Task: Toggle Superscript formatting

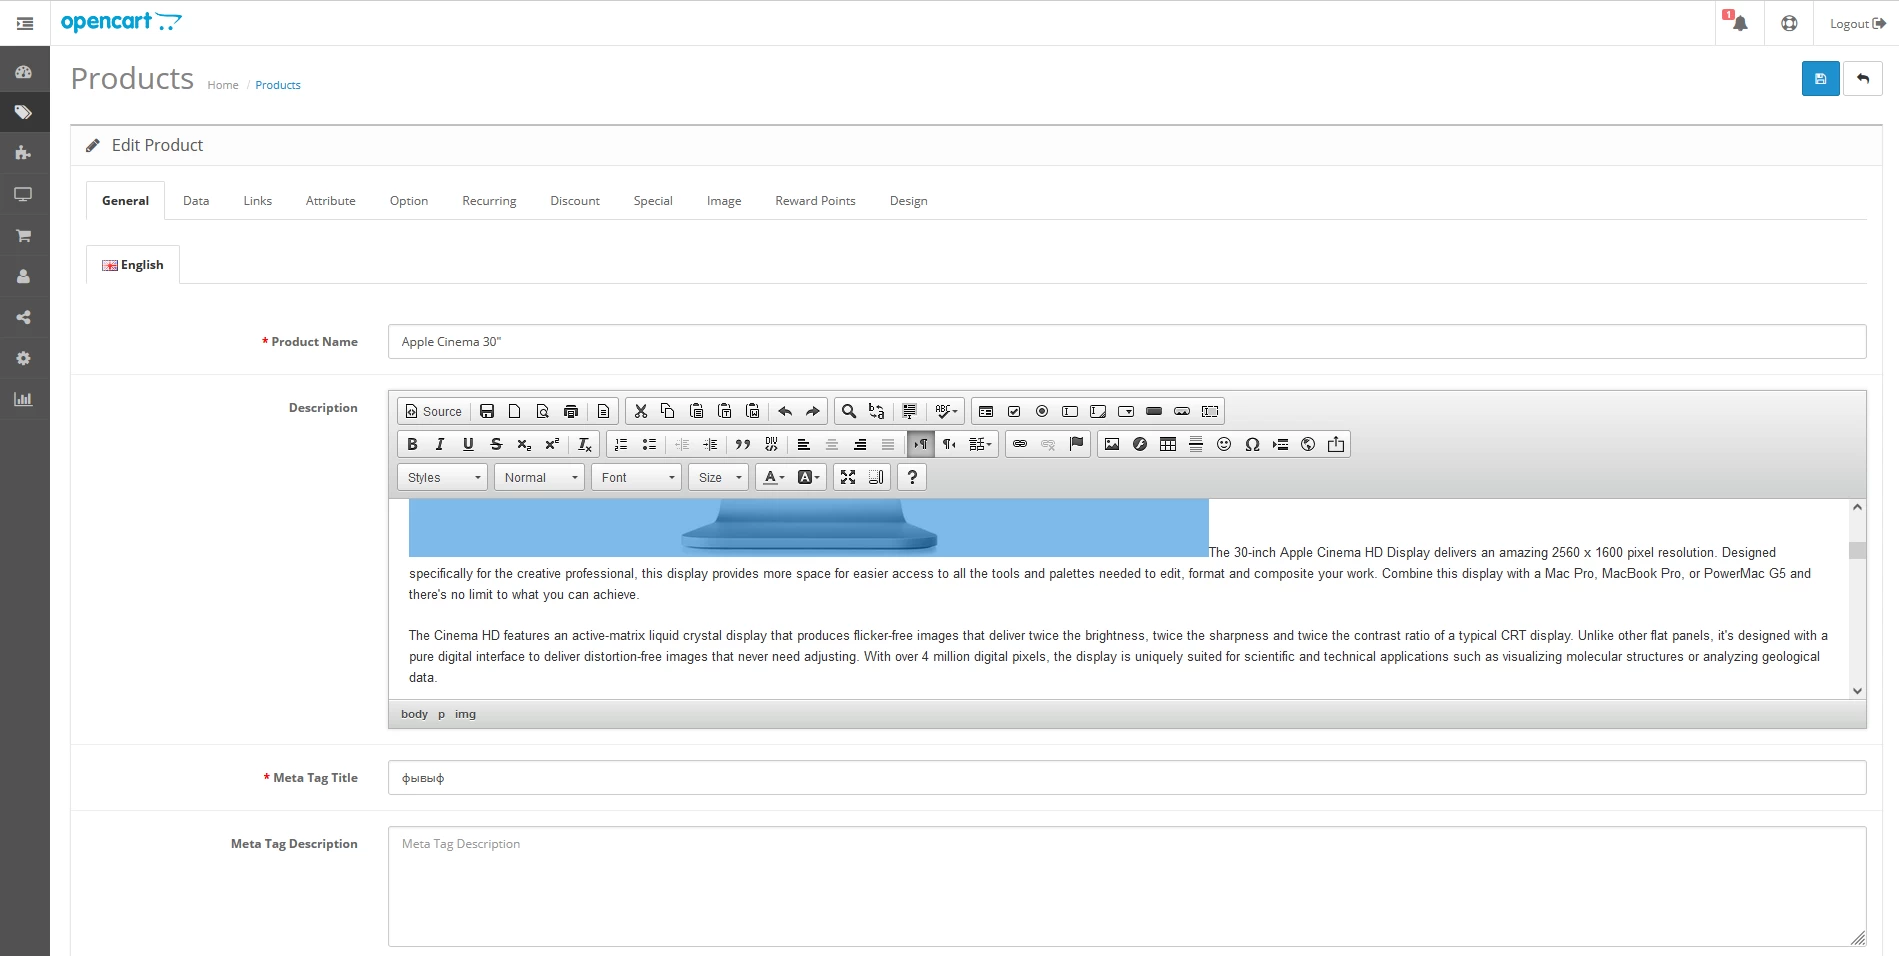Action: 552,444
